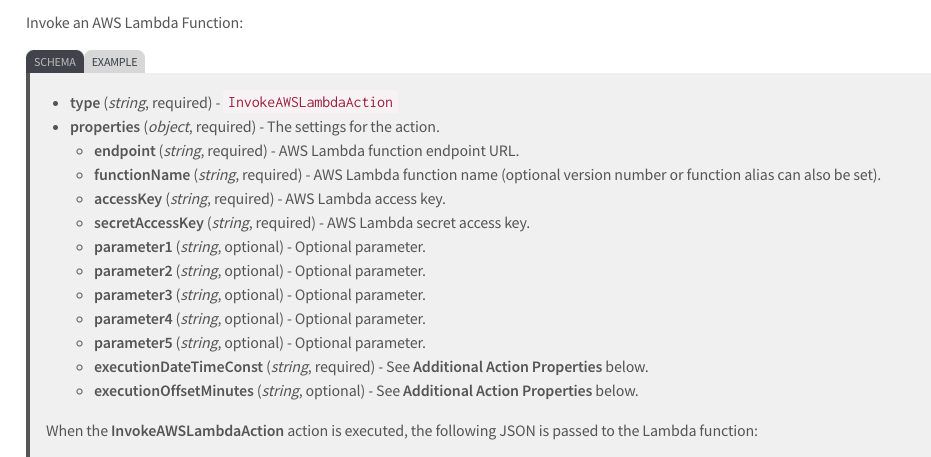Open the EXAMPLE tab
The image size is (931, 457).
pyautogui.click(x=115, y=62)
